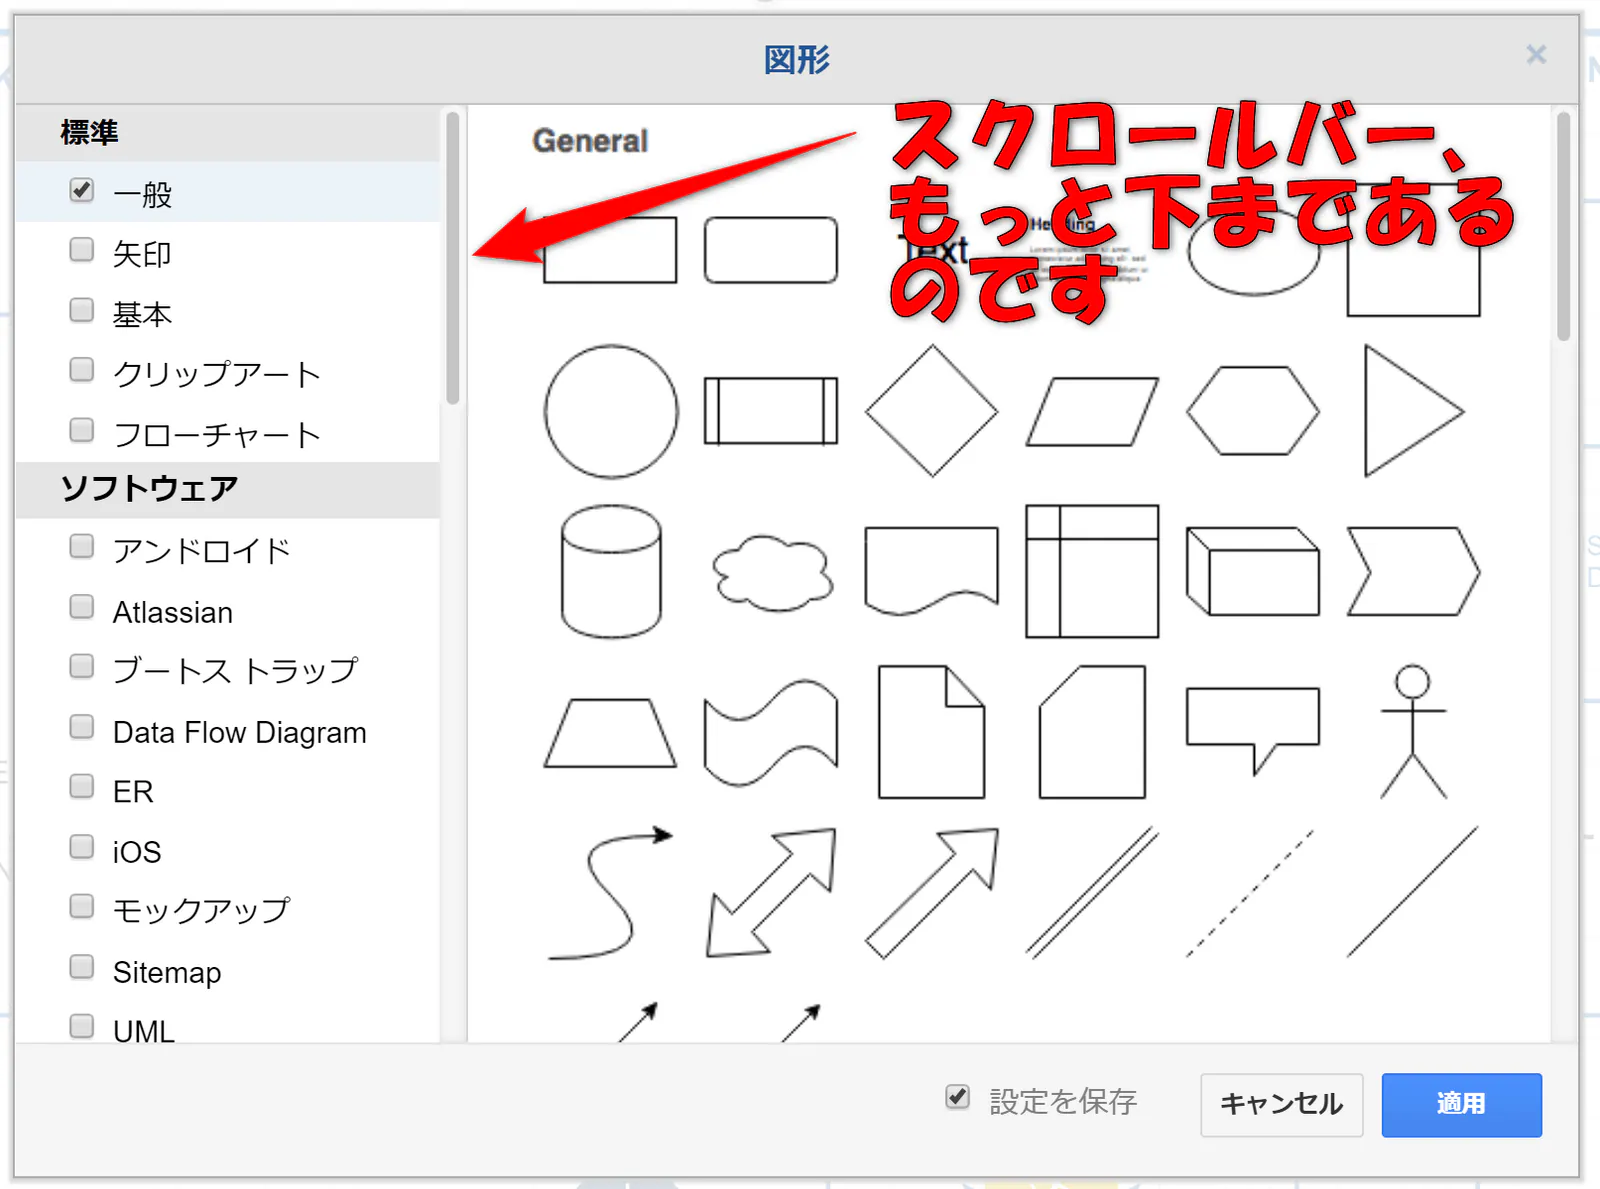Enable the iOS shapes checkbox

pyautogui.click(x=82, y=847)
